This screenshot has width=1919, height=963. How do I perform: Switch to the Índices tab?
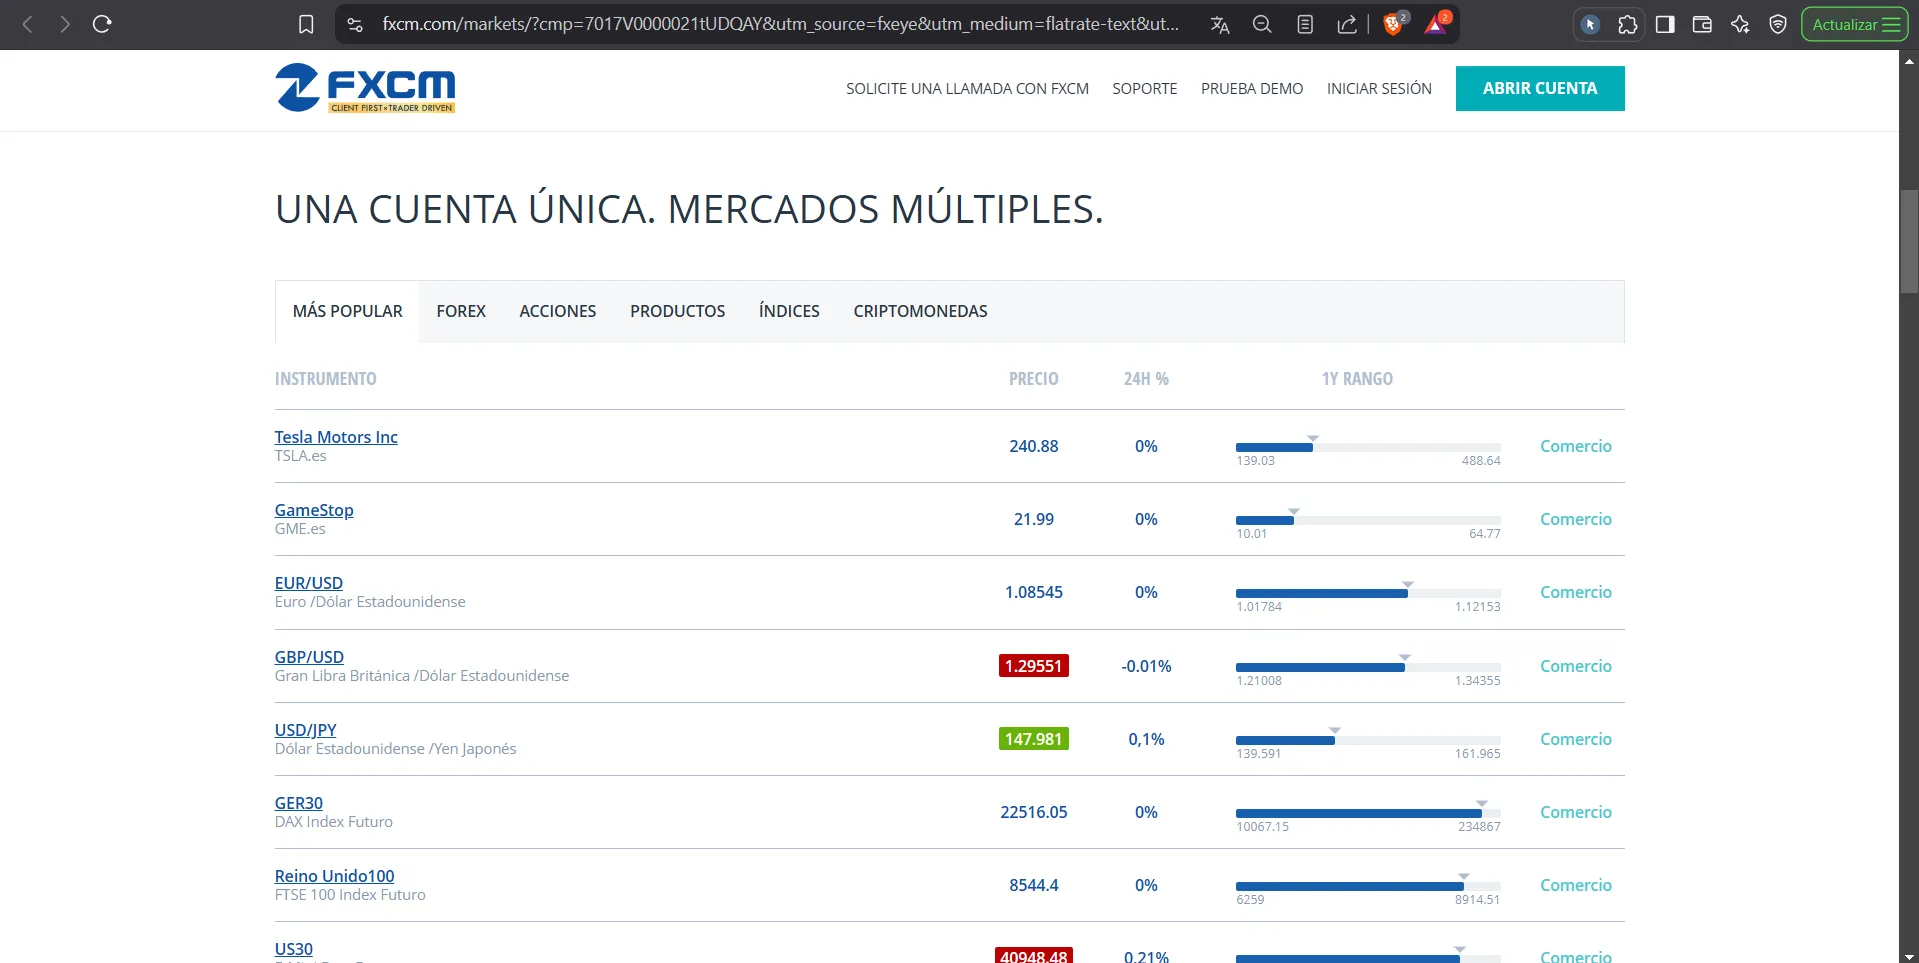pyautogui.click(x=789, y=311)
